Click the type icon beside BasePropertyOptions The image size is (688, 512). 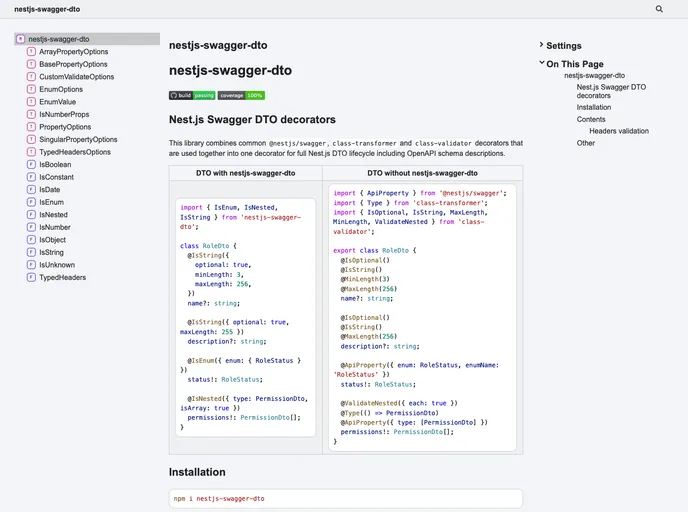click(x=31, y=64)
